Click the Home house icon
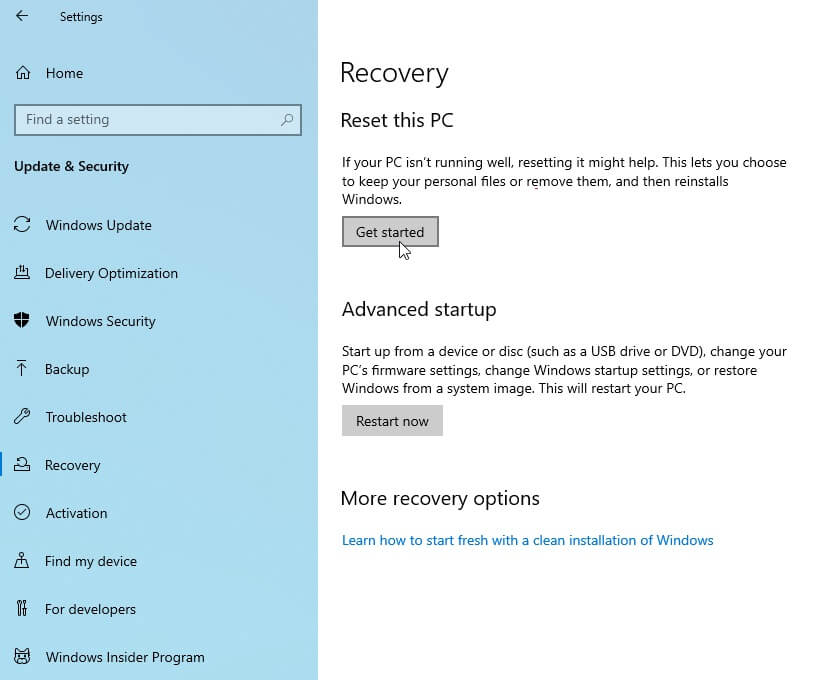This screenshot has width=834, height=680. click(x=22, y=72)
